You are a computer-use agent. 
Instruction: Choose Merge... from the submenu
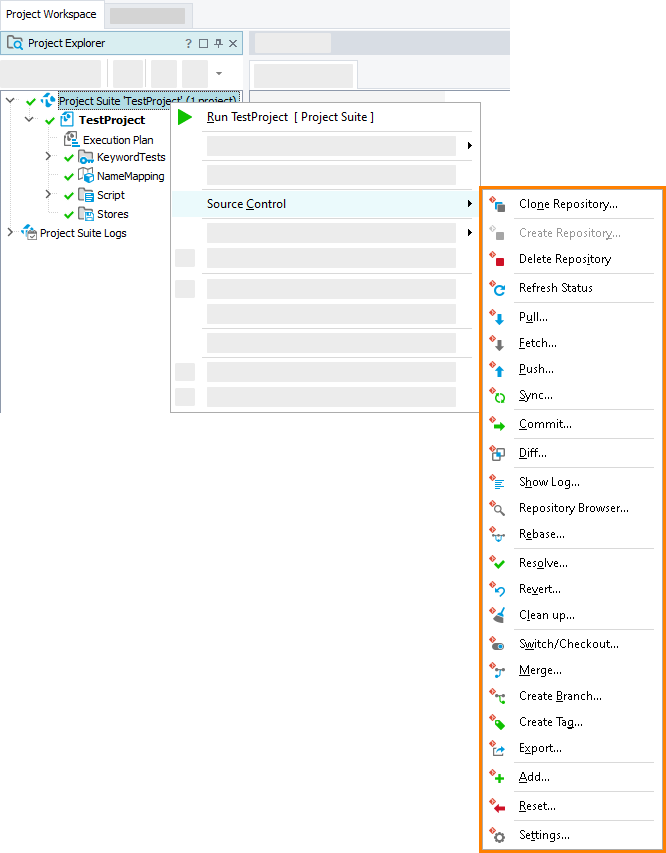tap(572, 670)
